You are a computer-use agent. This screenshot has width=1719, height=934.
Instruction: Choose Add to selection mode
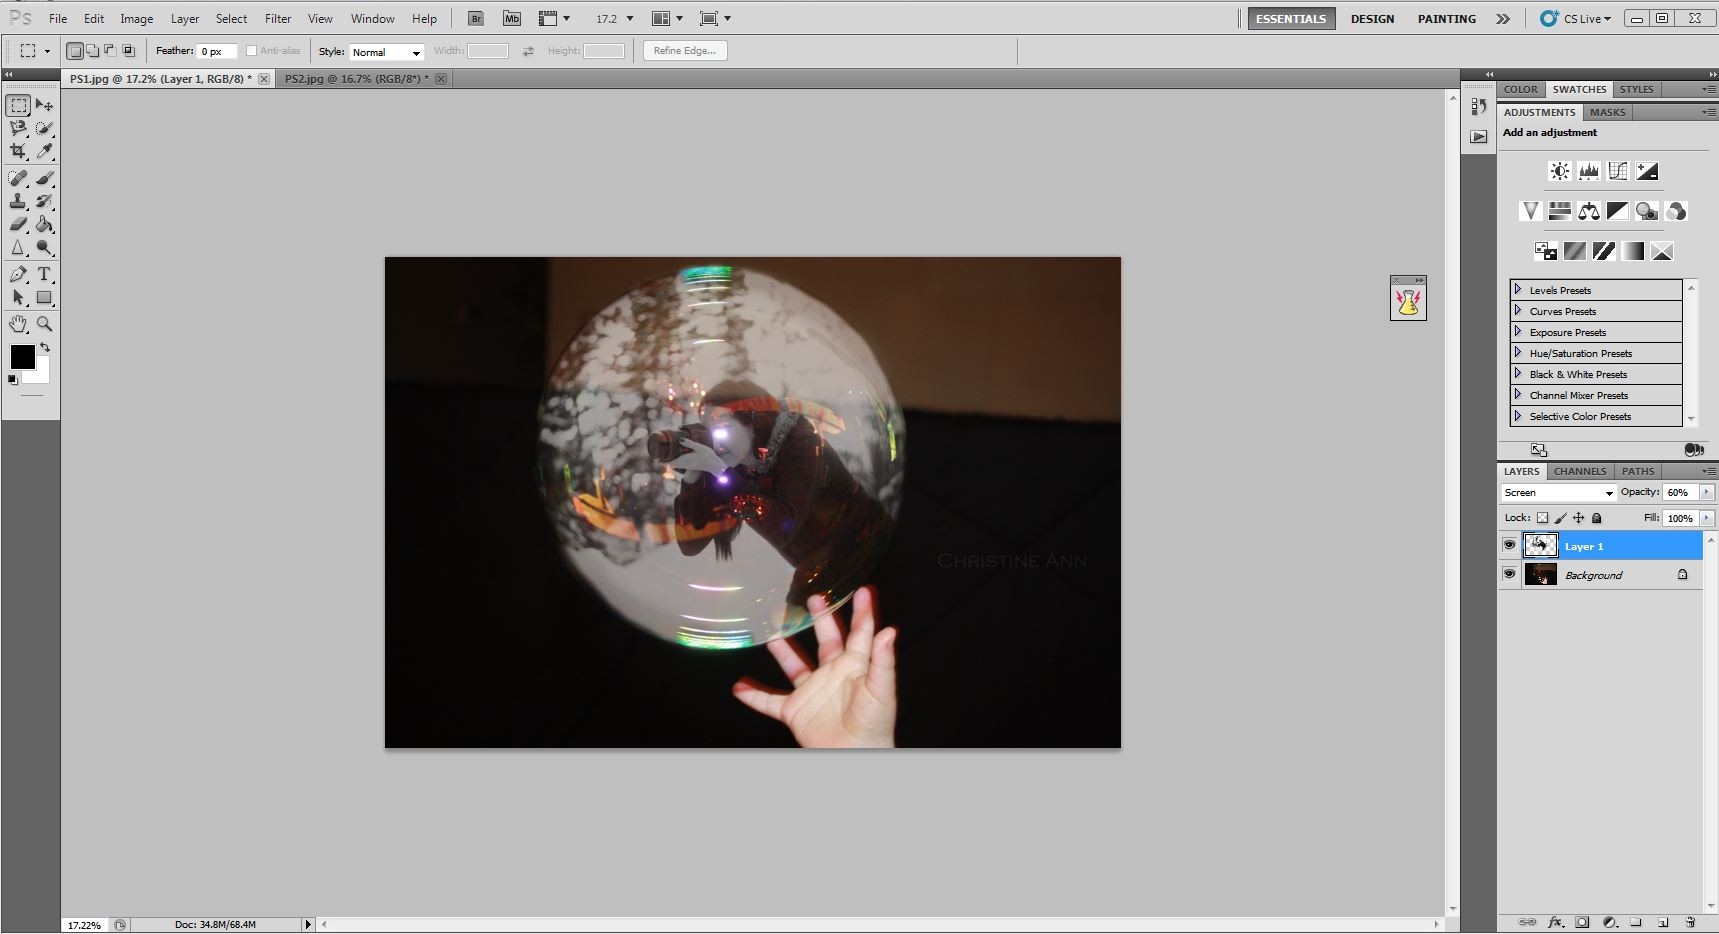[x=93, y=51]
